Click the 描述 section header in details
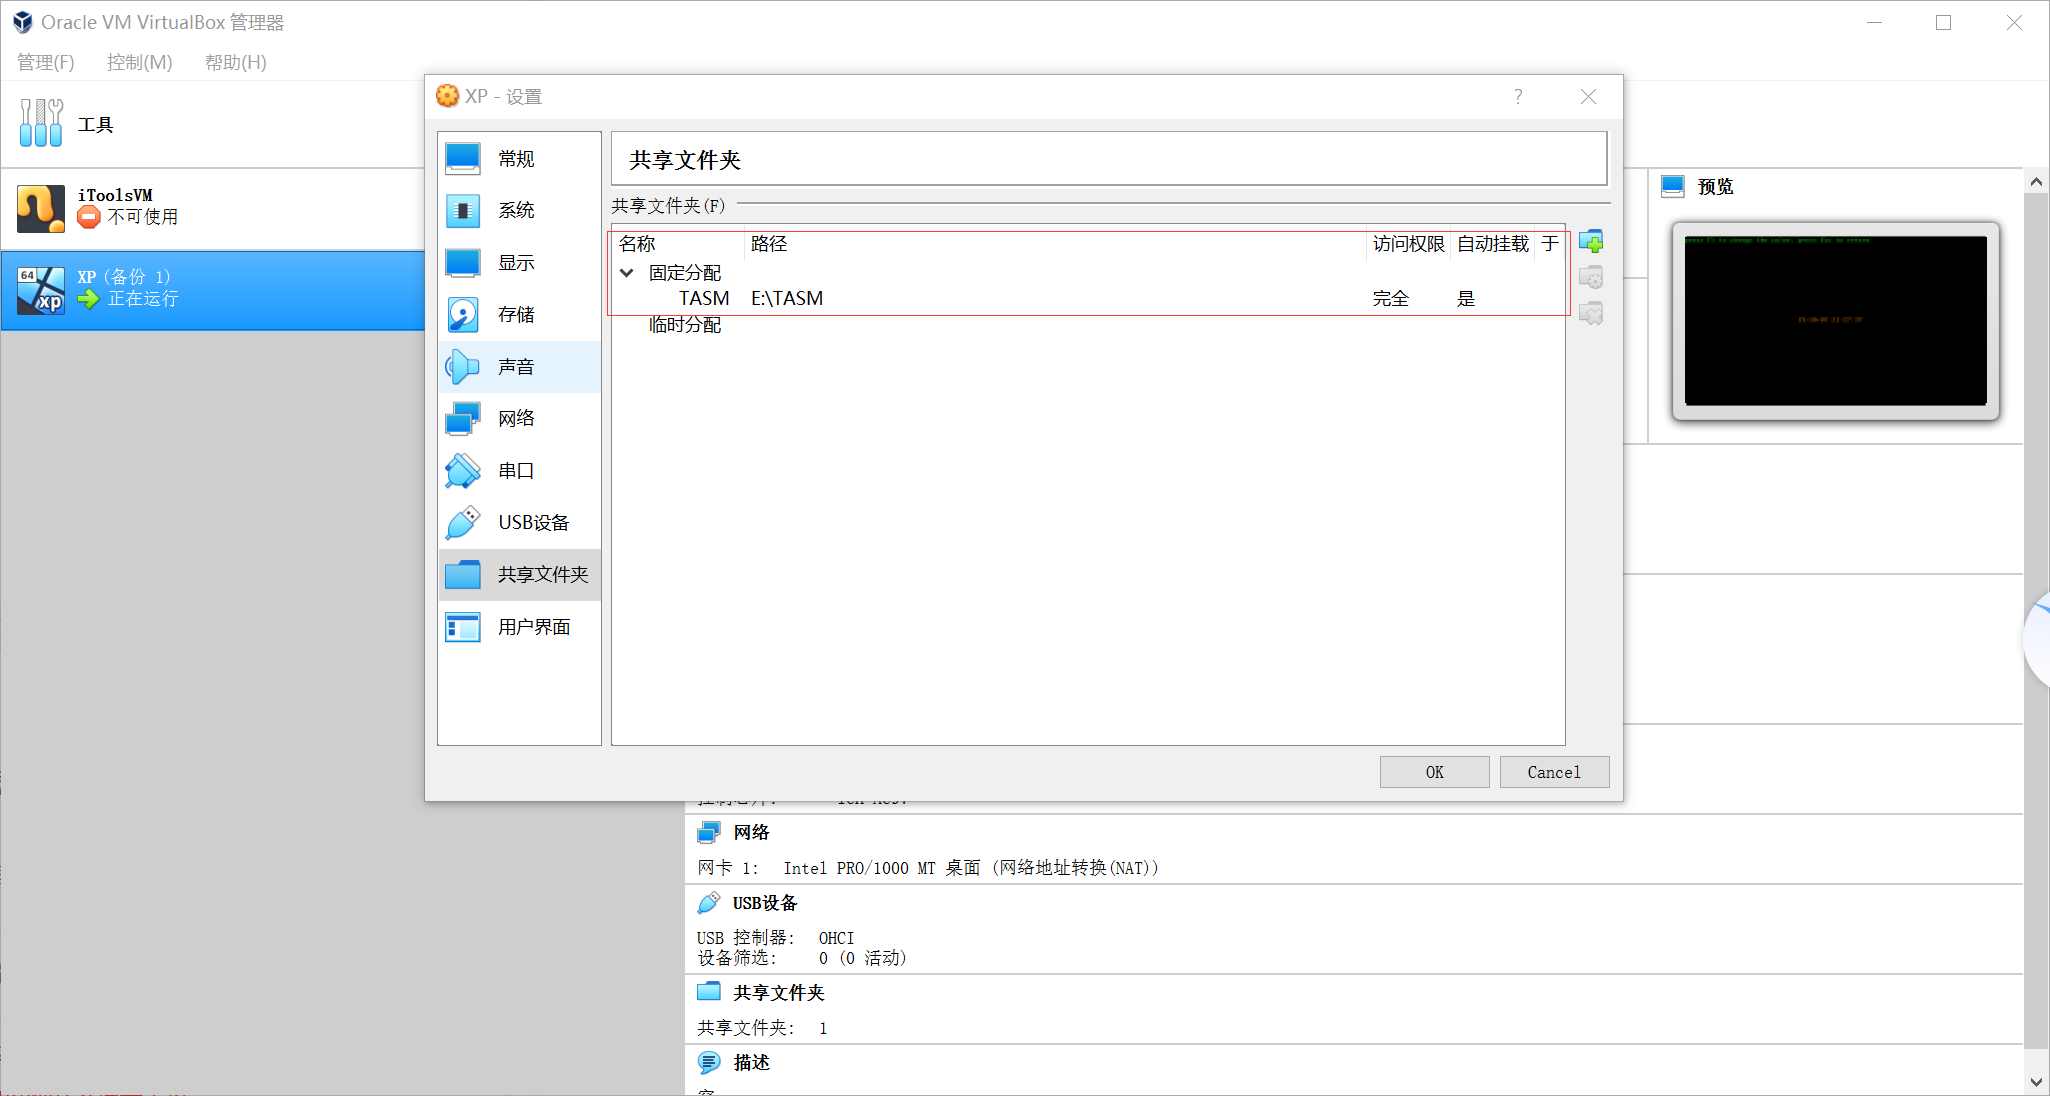The height and width of the screenshot is (1096, 2050). click(751, 1062)
